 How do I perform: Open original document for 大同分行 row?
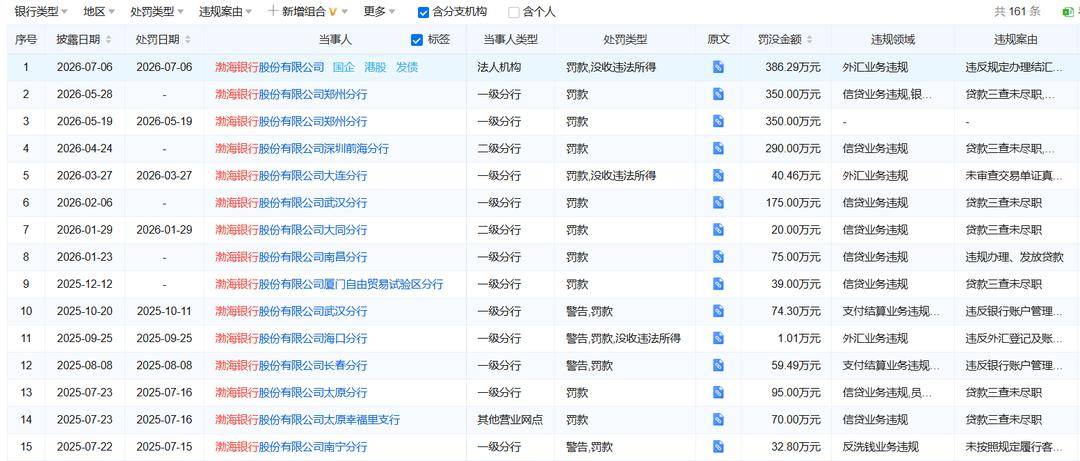(x=718, y=229)
